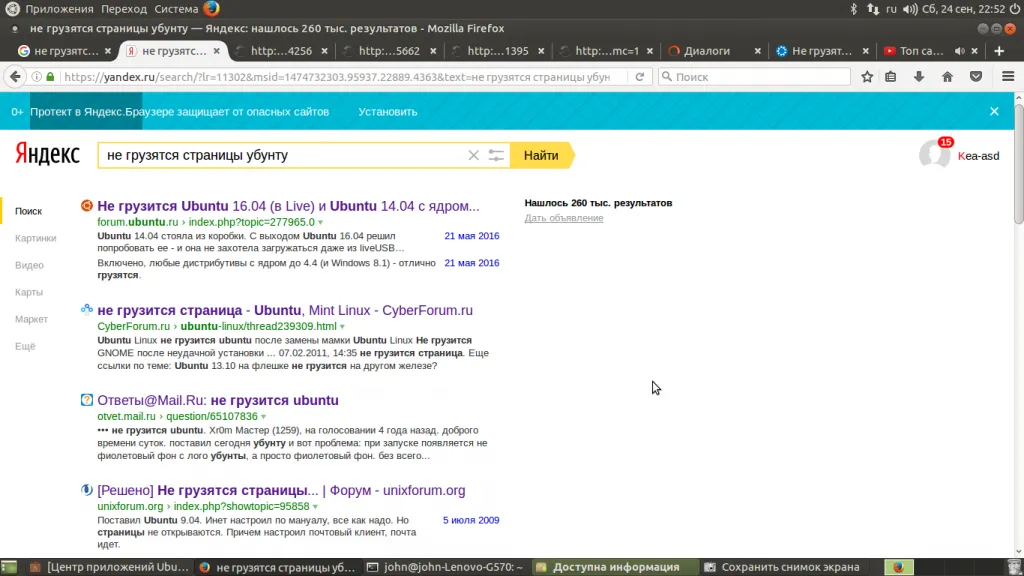This screenshot has width=1024, height=576.
Task: Switch to the http:...4256 tab
Action: coord(281,50)
